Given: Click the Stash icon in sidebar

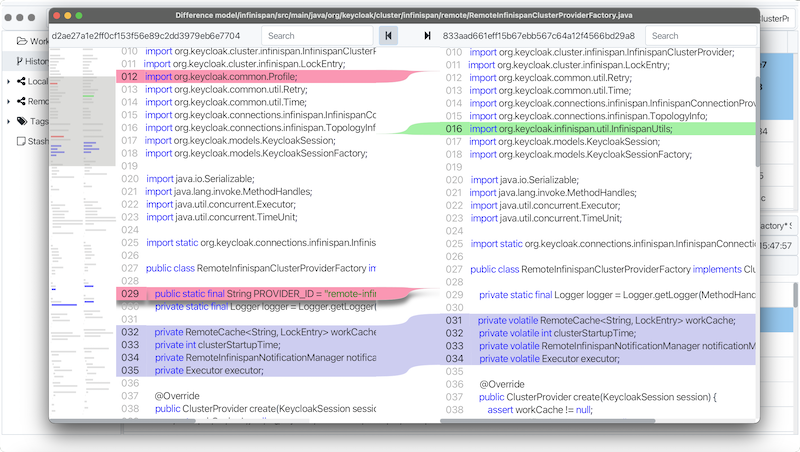Looking at the screenshot, I should [x=21, y=141].
